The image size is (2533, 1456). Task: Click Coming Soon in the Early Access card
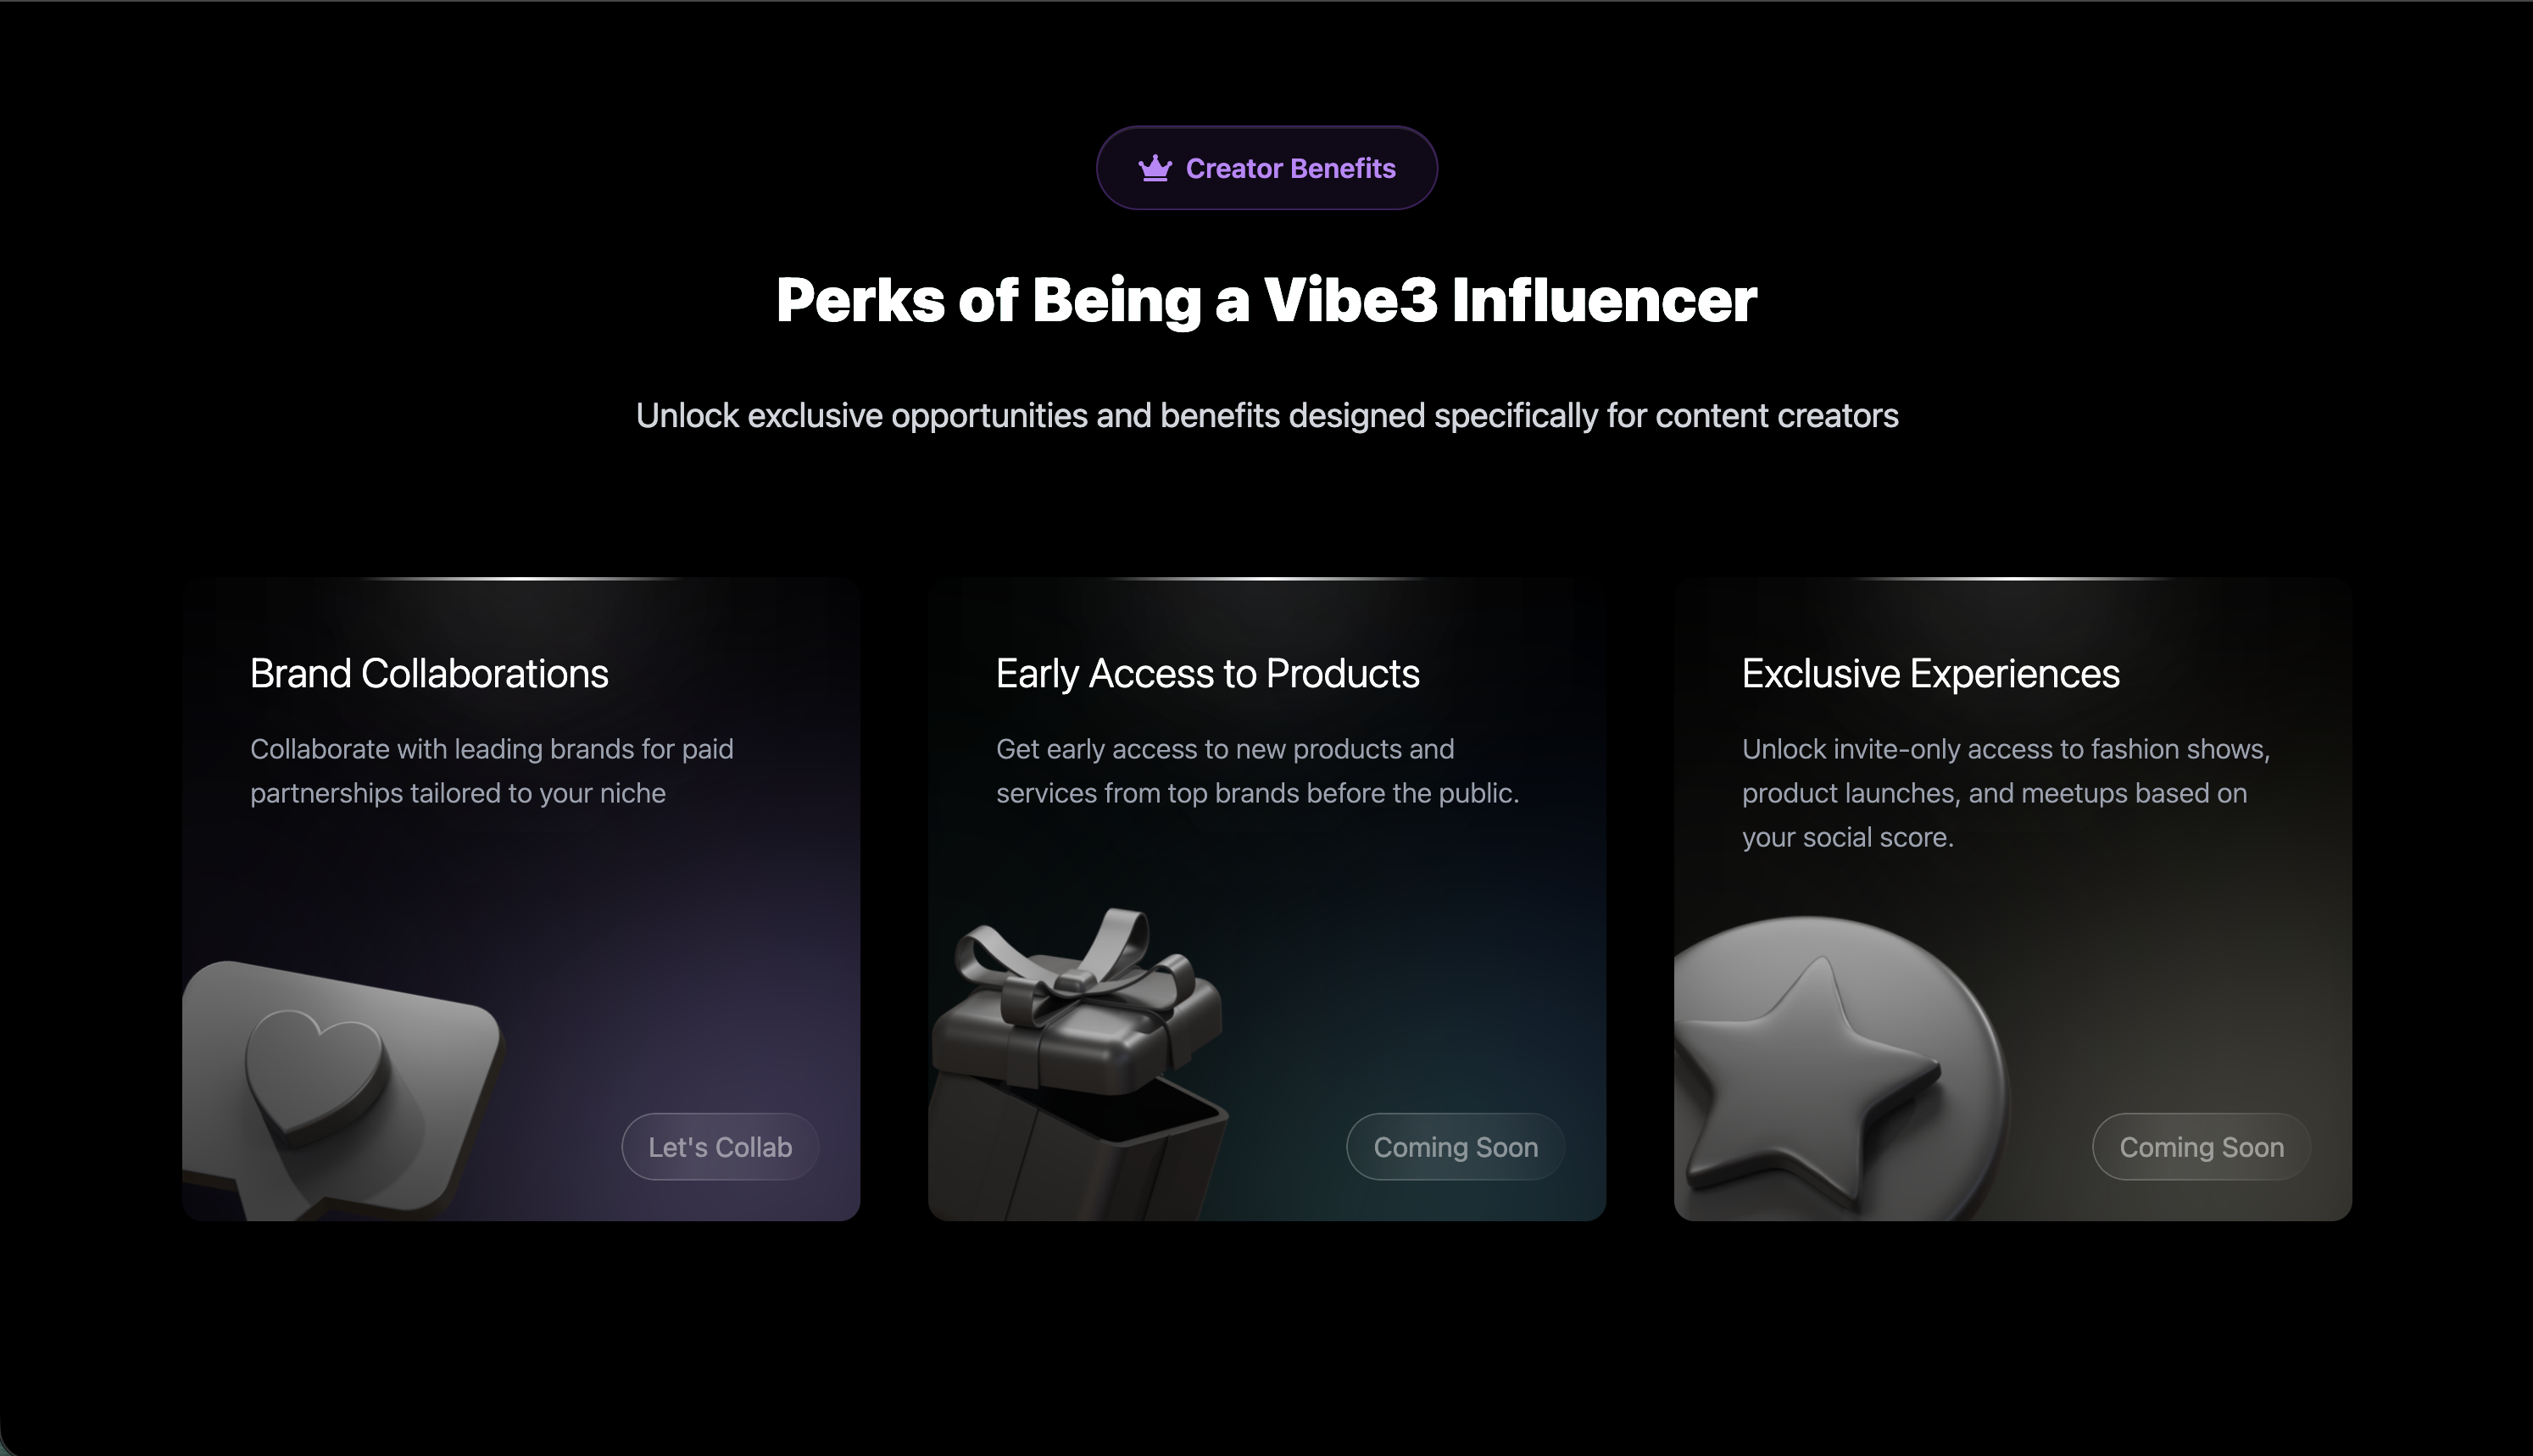pyautogui.click(x=1455, y=1147)
